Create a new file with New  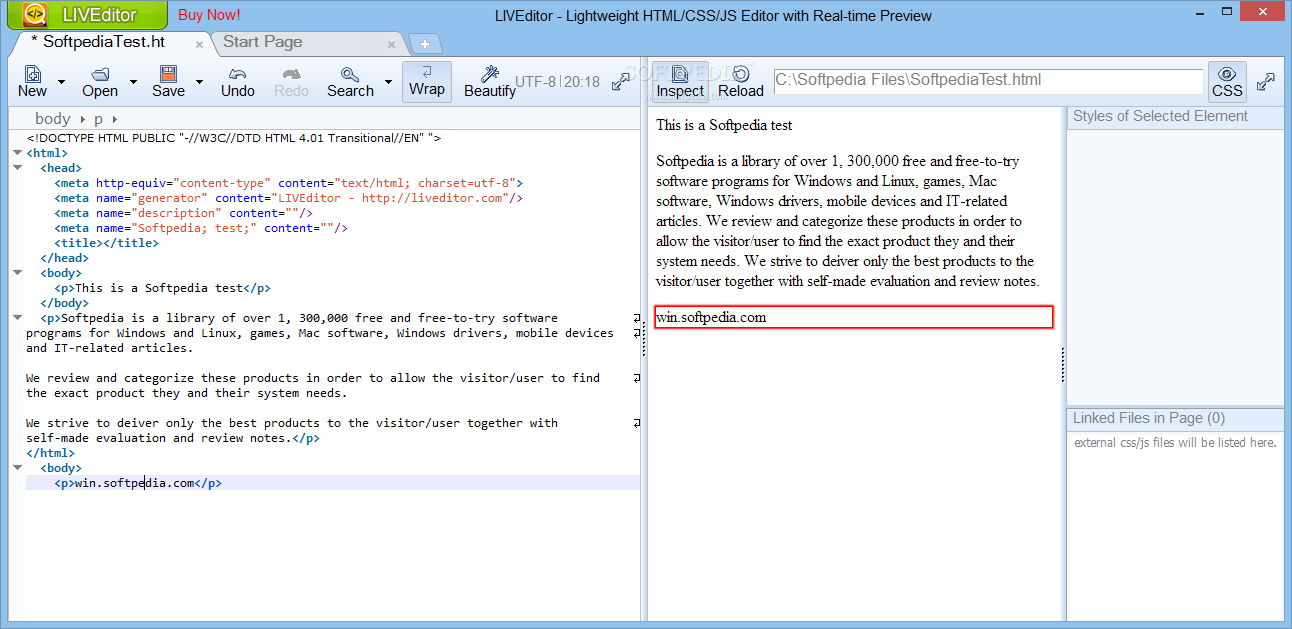pyautogui.click(x=33, y=82)
